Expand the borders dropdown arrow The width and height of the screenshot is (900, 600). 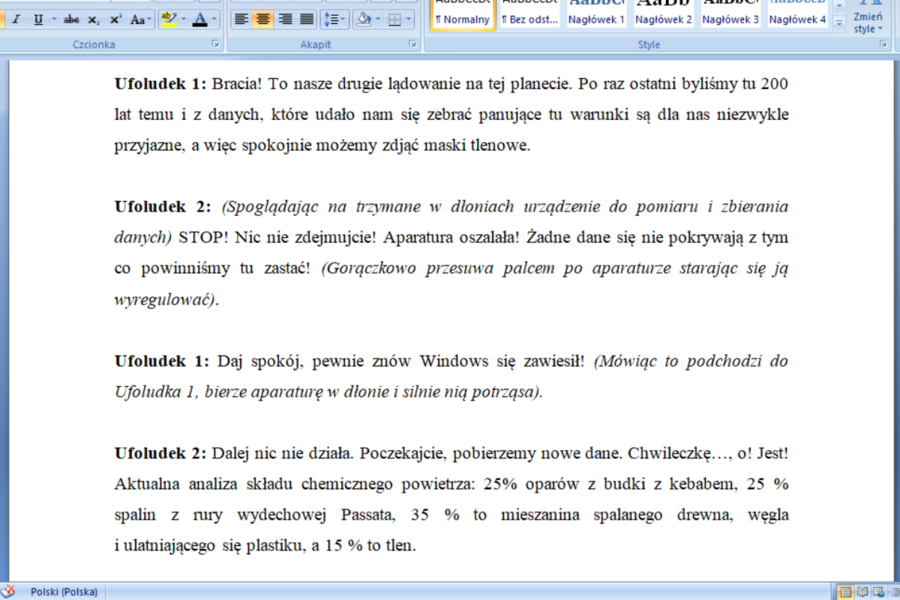(x=409, y=19)
